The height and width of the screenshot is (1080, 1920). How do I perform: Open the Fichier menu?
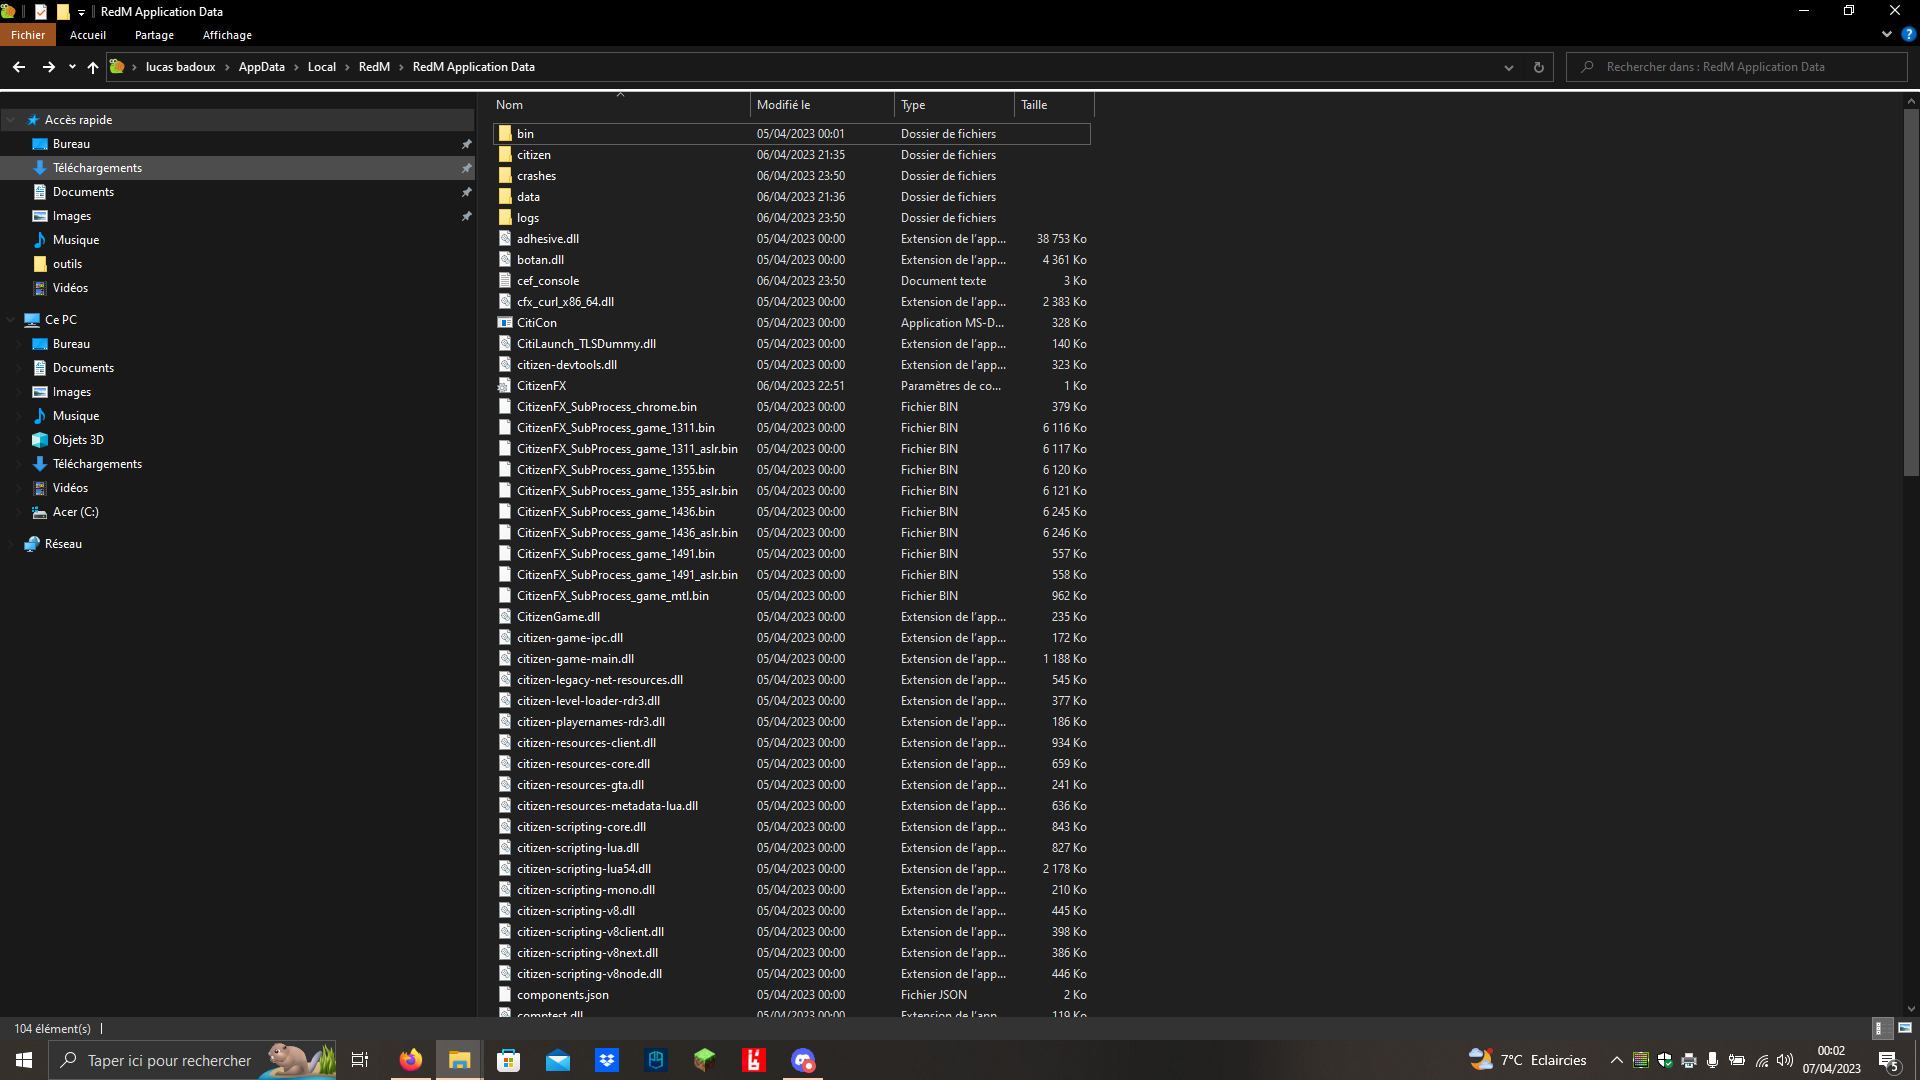(28, 35)
